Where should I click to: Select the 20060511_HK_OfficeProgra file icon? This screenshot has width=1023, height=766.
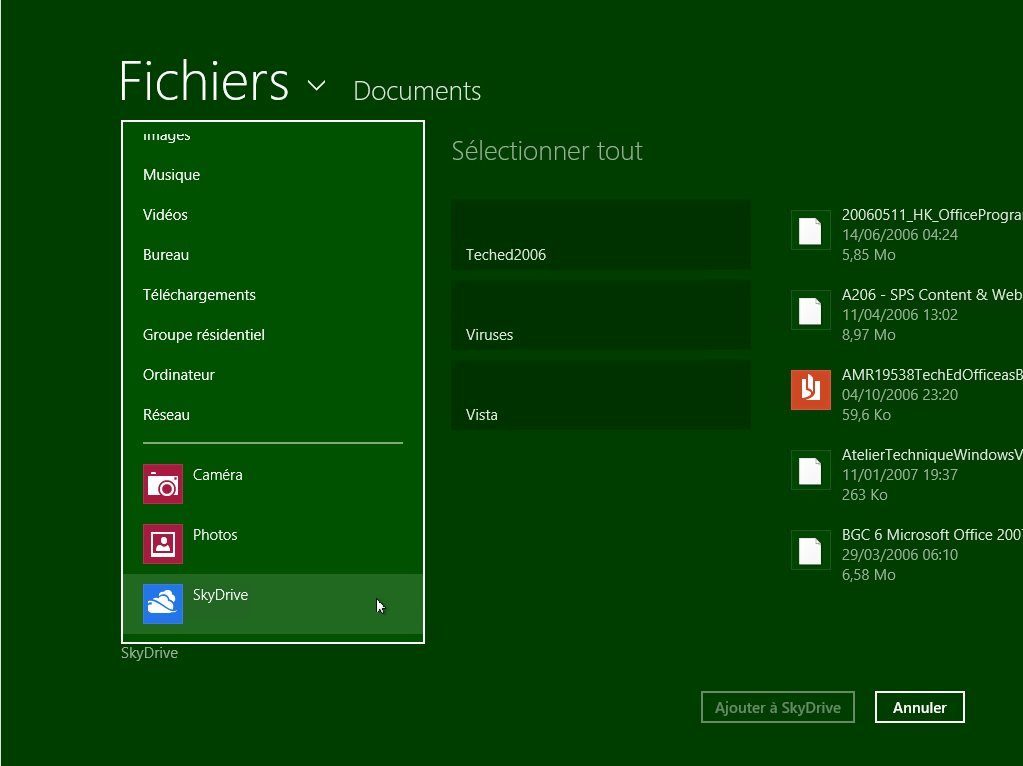tap(810, 230)
